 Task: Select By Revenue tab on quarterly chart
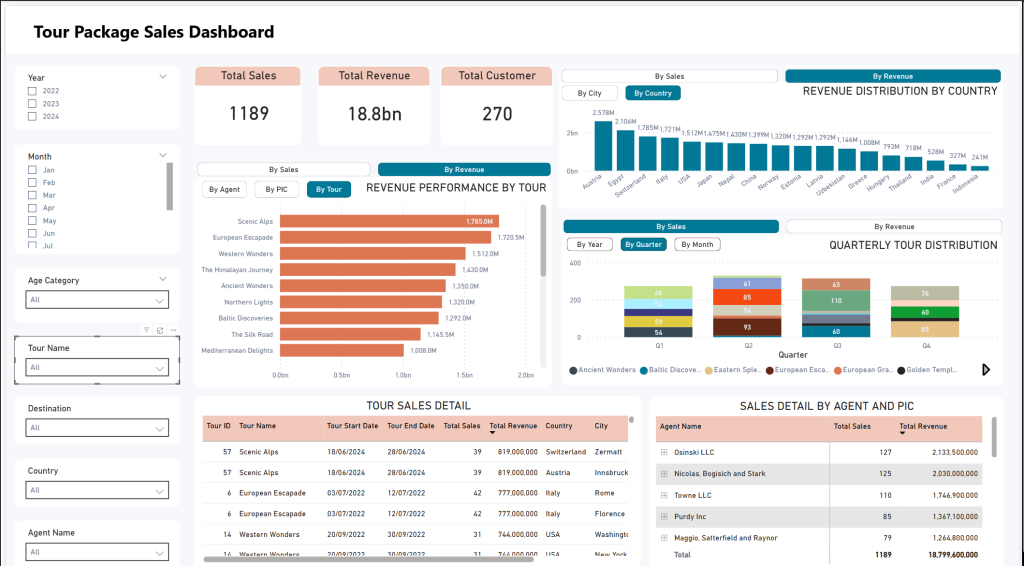(894, 227)
